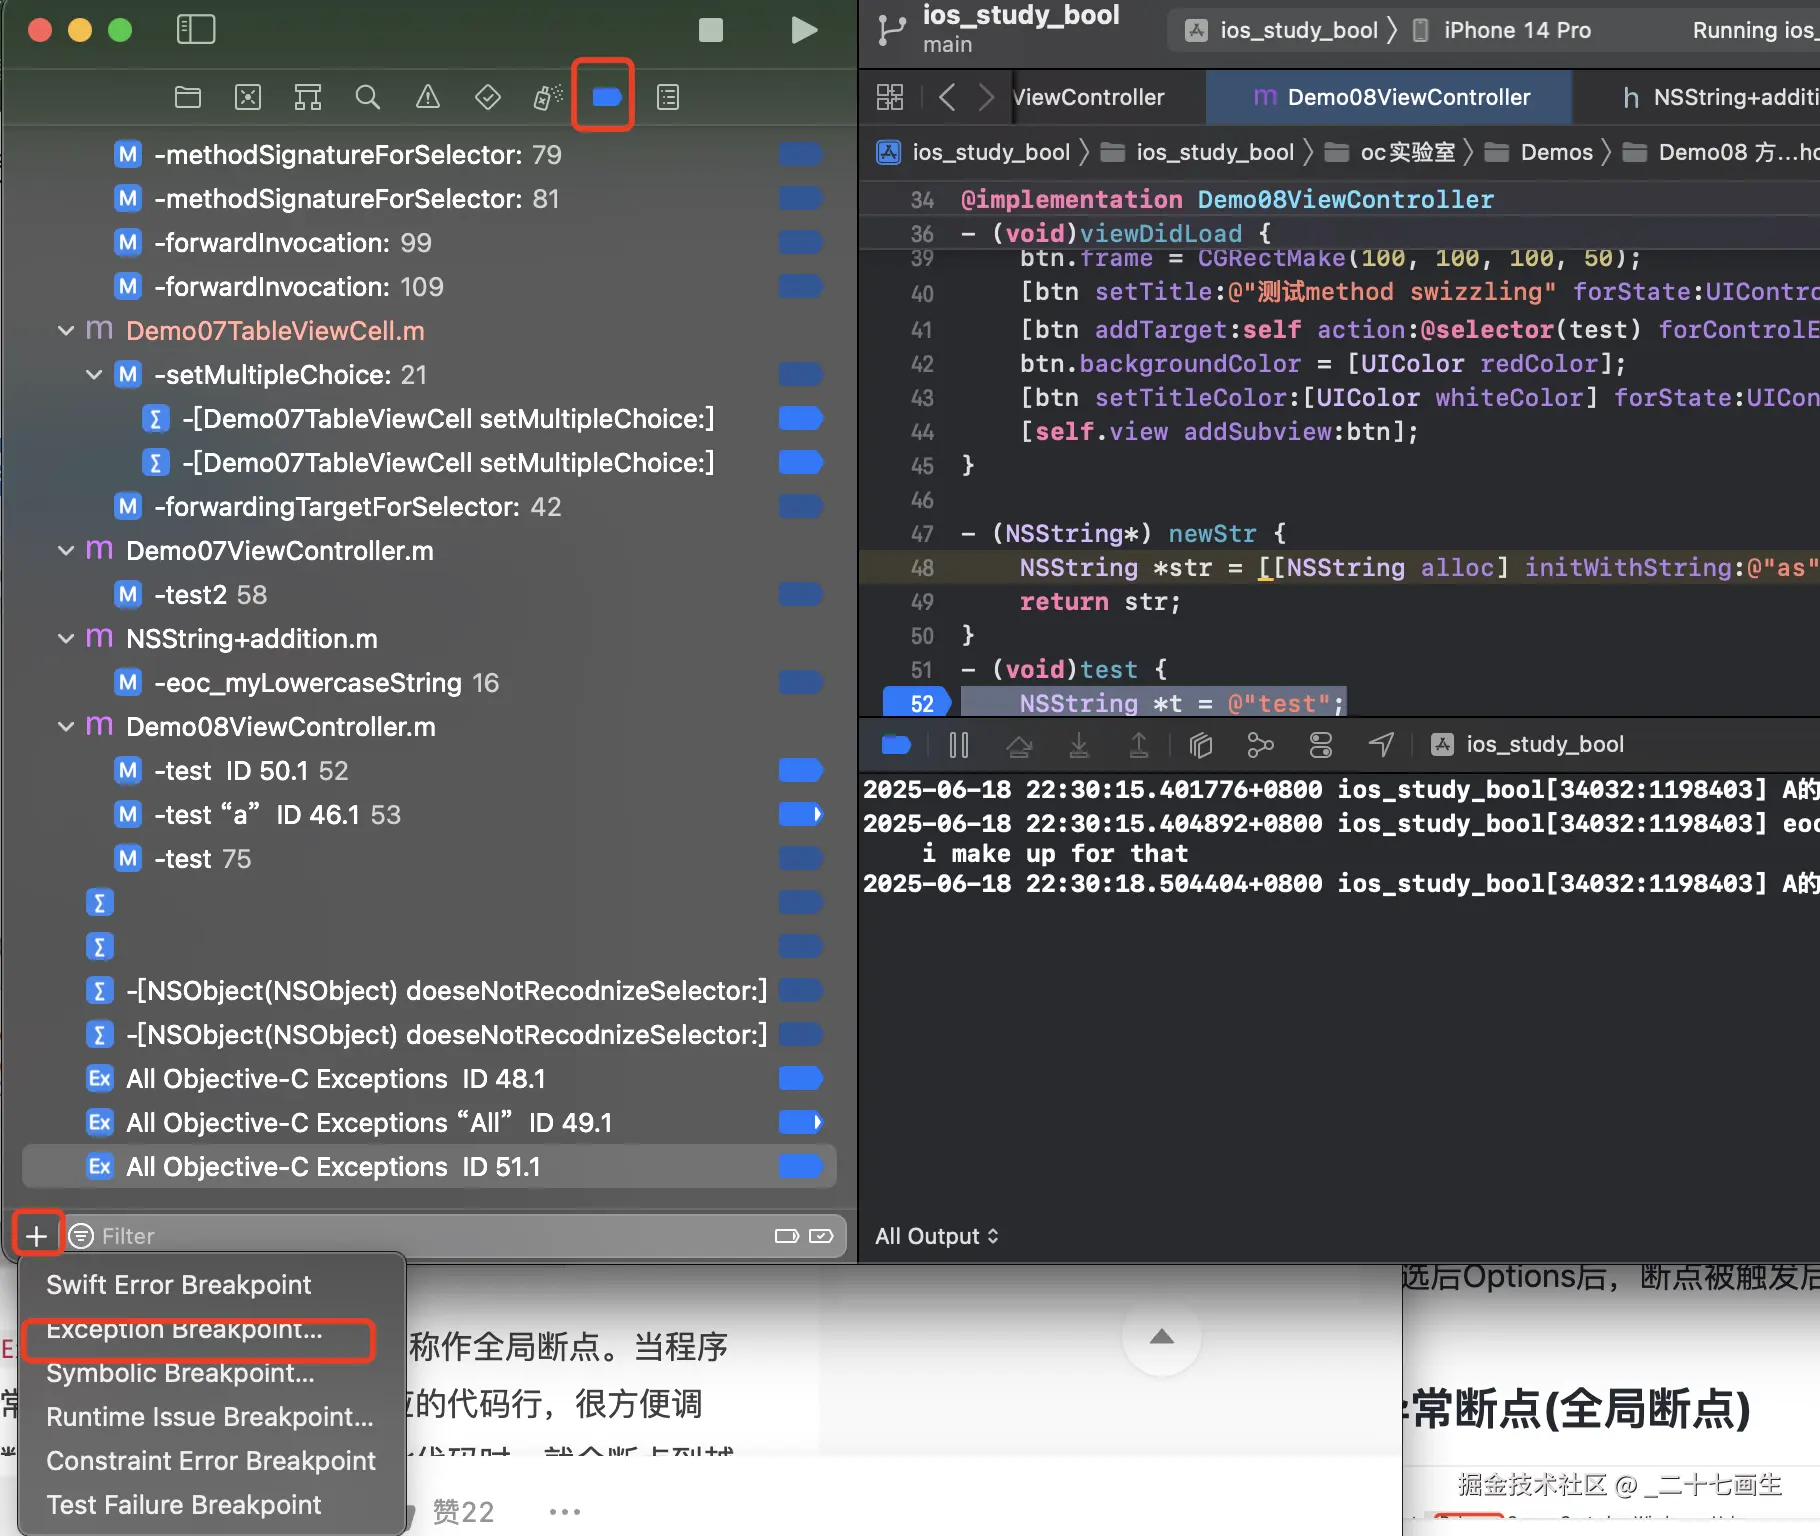Open the oc实验室 breadcrumb folder menu

point(1391,152)
